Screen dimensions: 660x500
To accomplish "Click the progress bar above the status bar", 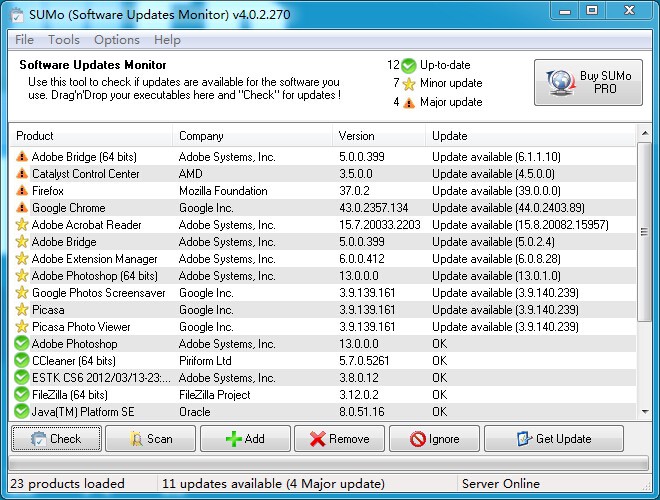I will pos(328,463).
